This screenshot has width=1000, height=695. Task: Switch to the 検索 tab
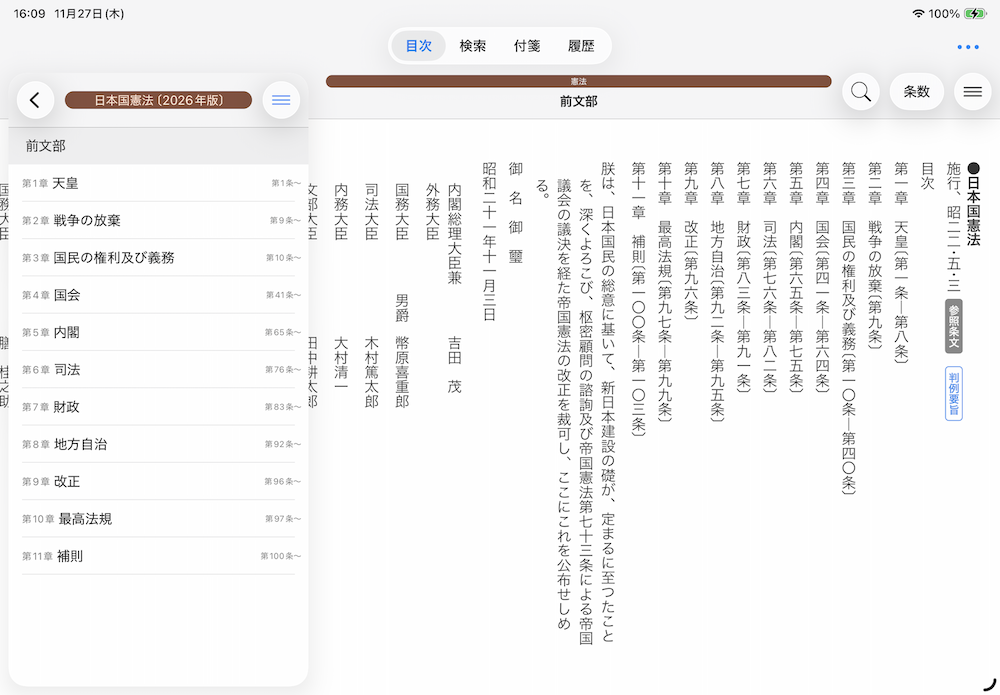473,46
